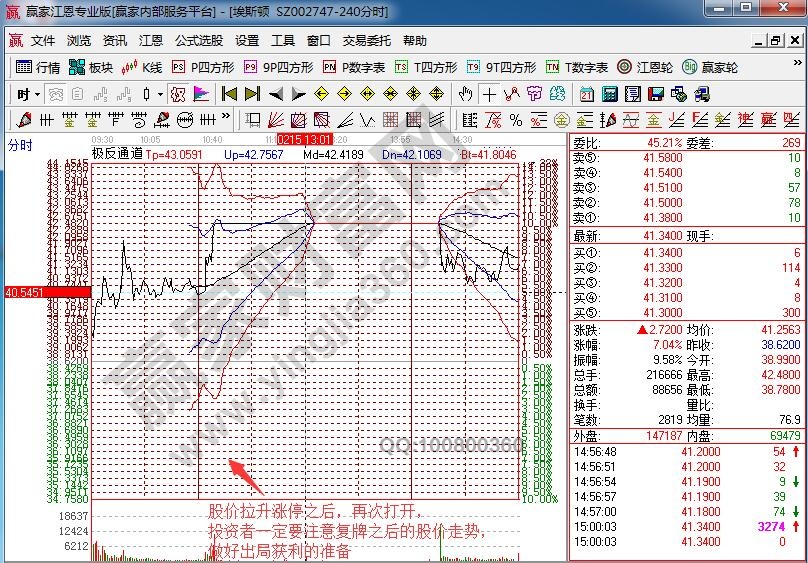Toggle the percent (%) scale button

(x=516, y=120)
